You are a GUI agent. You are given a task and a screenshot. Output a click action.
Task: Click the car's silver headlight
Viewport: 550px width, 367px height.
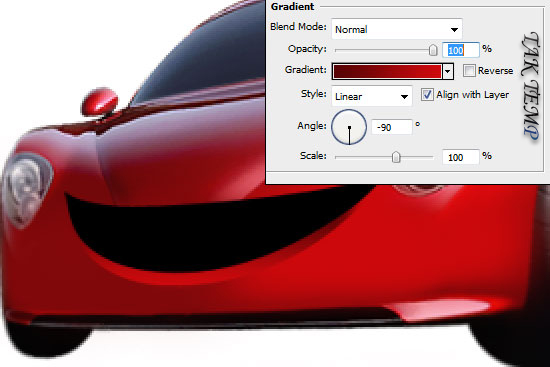tap(27, 189)
